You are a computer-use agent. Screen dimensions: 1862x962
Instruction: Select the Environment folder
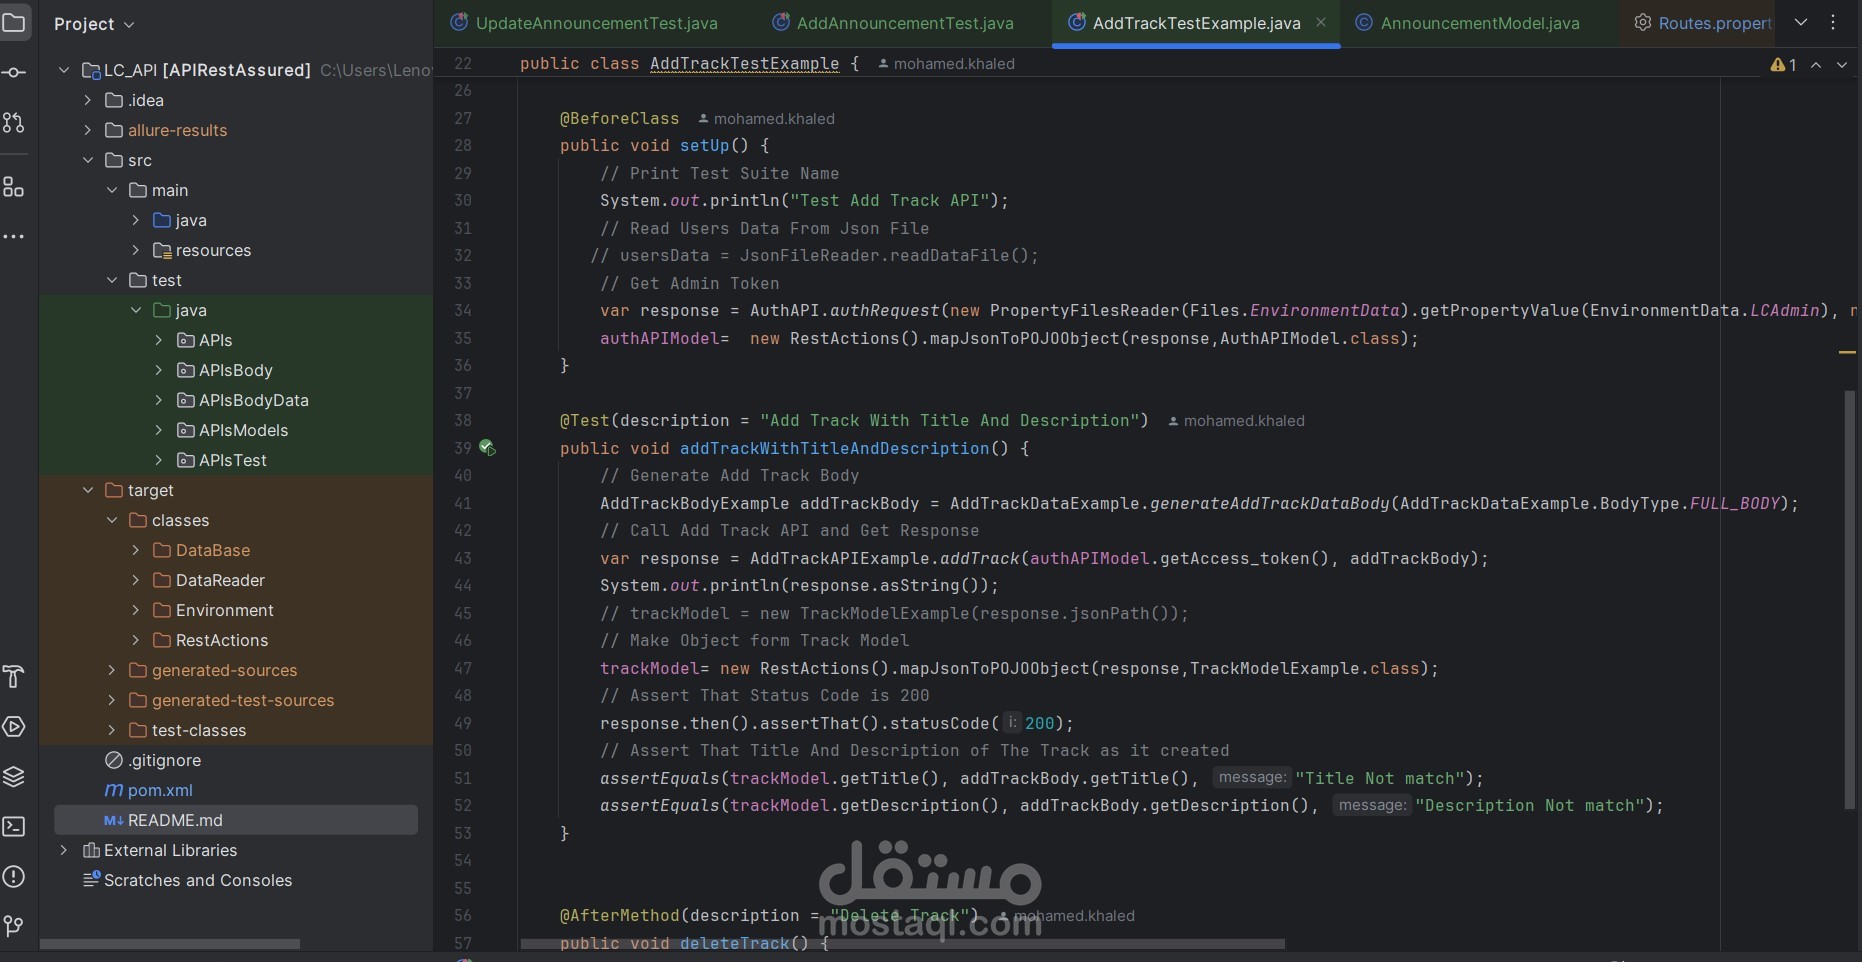coord(213,610)
